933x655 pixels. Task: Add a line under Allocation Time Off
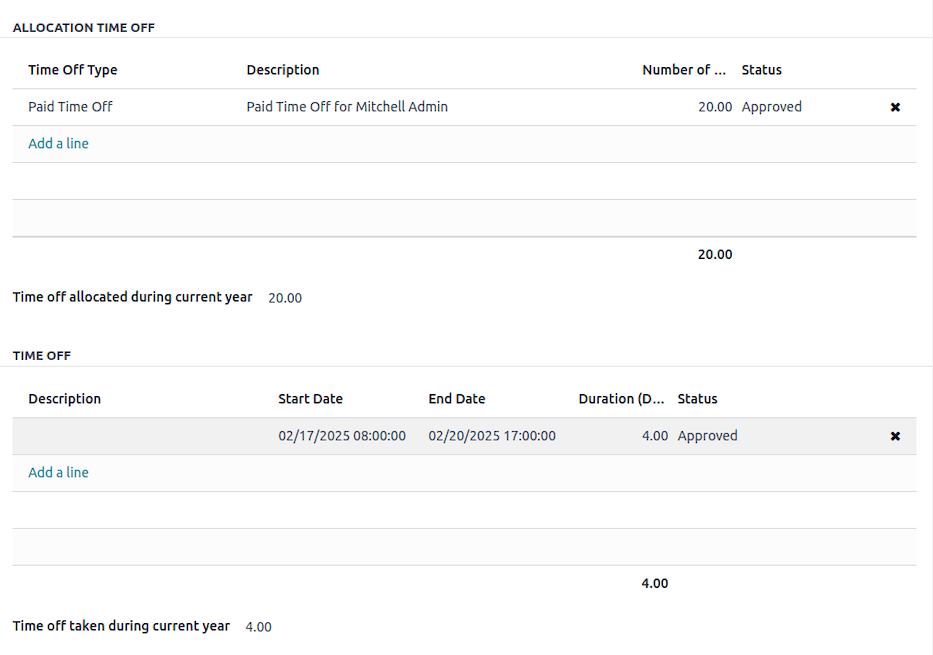click(58, 144)
